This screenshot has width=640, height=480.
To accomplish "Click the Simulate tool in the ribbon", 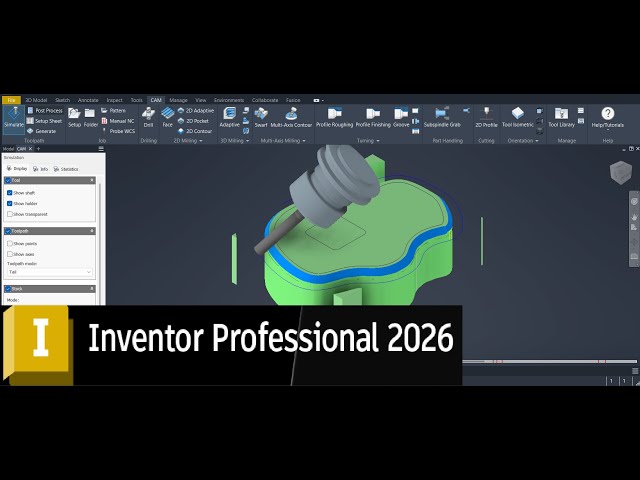I will click(x=13, y=118).
